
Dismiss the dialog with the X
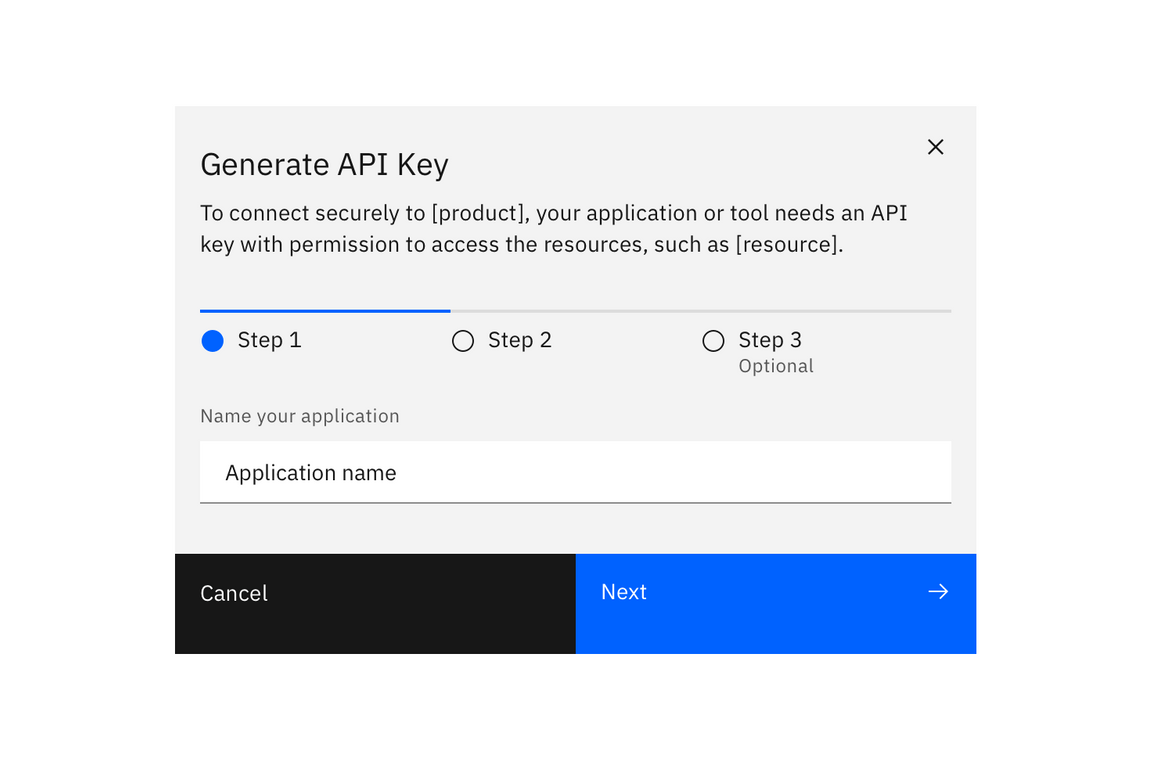point(935,146)
